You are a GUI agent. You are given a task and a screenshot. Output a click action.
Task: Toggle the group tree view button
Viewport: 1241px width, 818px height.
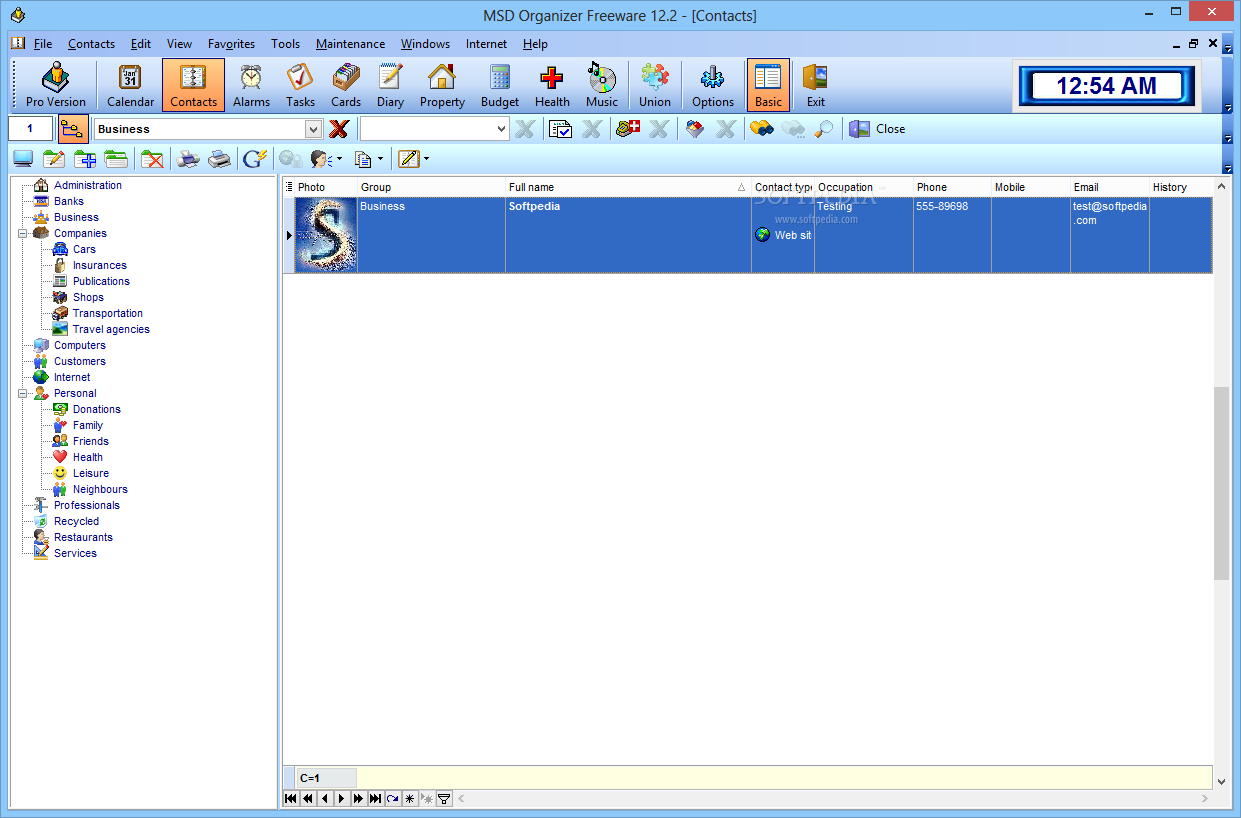(73, 129)
